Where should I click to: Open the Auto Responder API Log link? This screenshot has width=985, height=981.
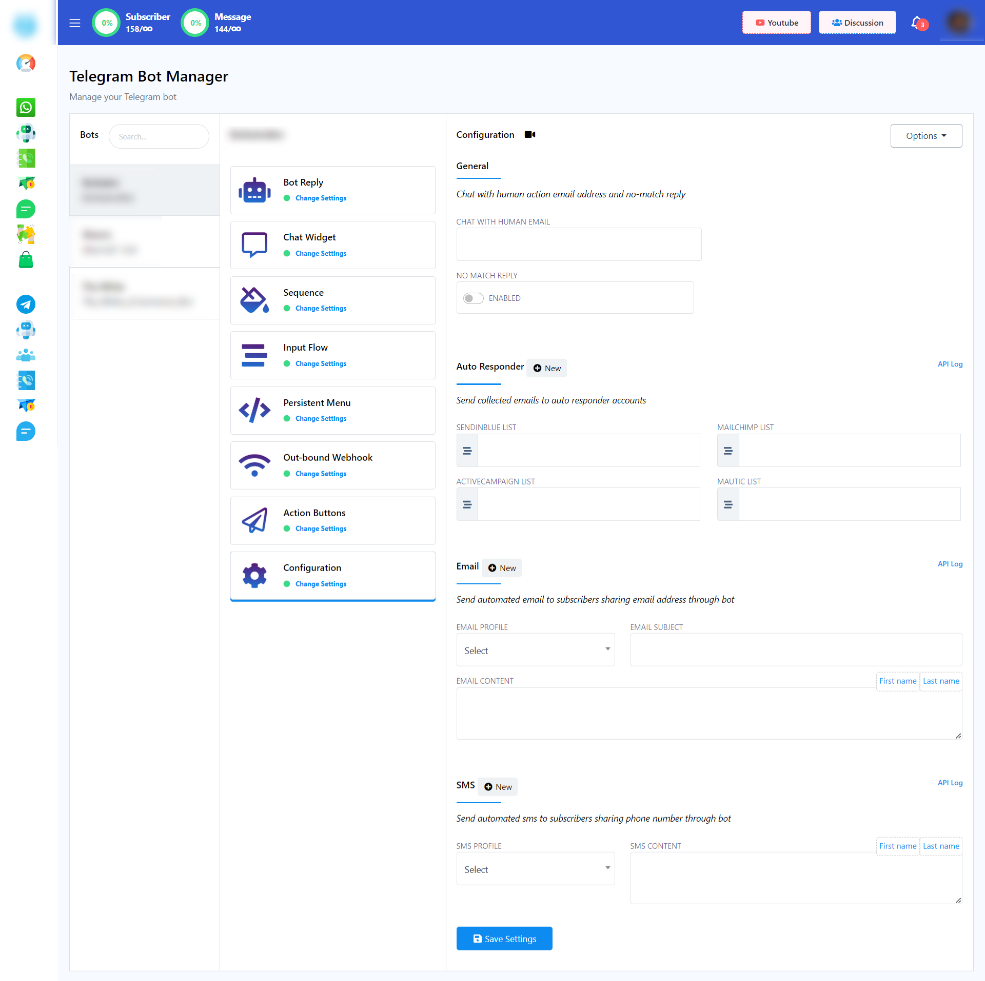point(949,365)
